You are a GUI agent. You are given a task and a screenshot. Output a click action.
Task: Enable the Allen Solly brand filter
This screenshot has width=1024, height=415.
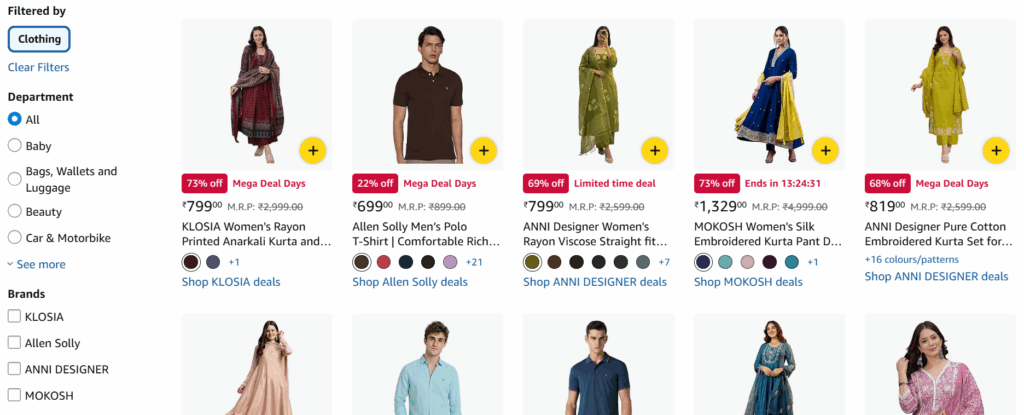coord(15,343)
